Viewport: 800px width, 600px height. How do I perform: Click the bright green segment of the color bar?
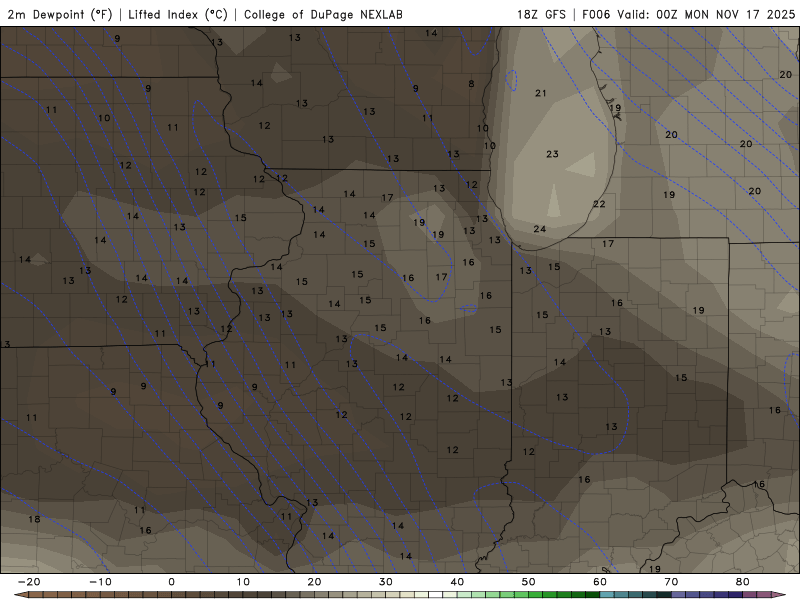point(536,595)
